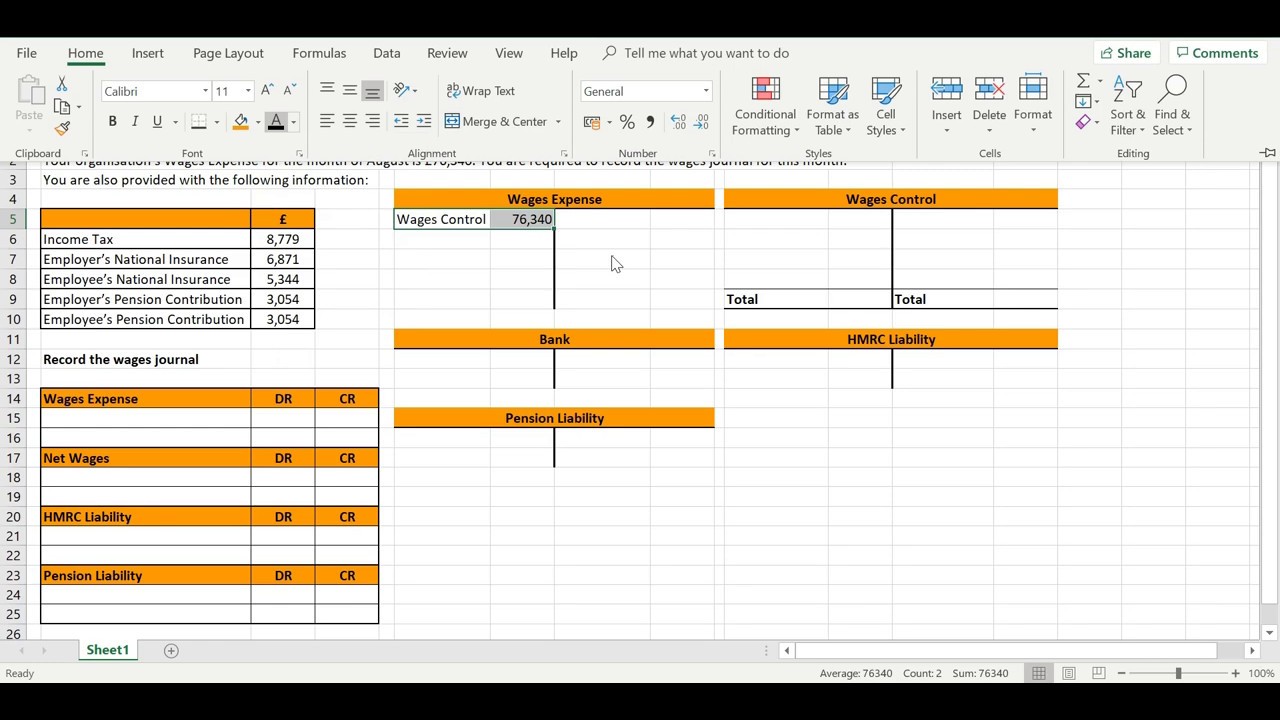Select the Sheet1 tab
This screenshot has width=1280, height=720.
[107, 650]
